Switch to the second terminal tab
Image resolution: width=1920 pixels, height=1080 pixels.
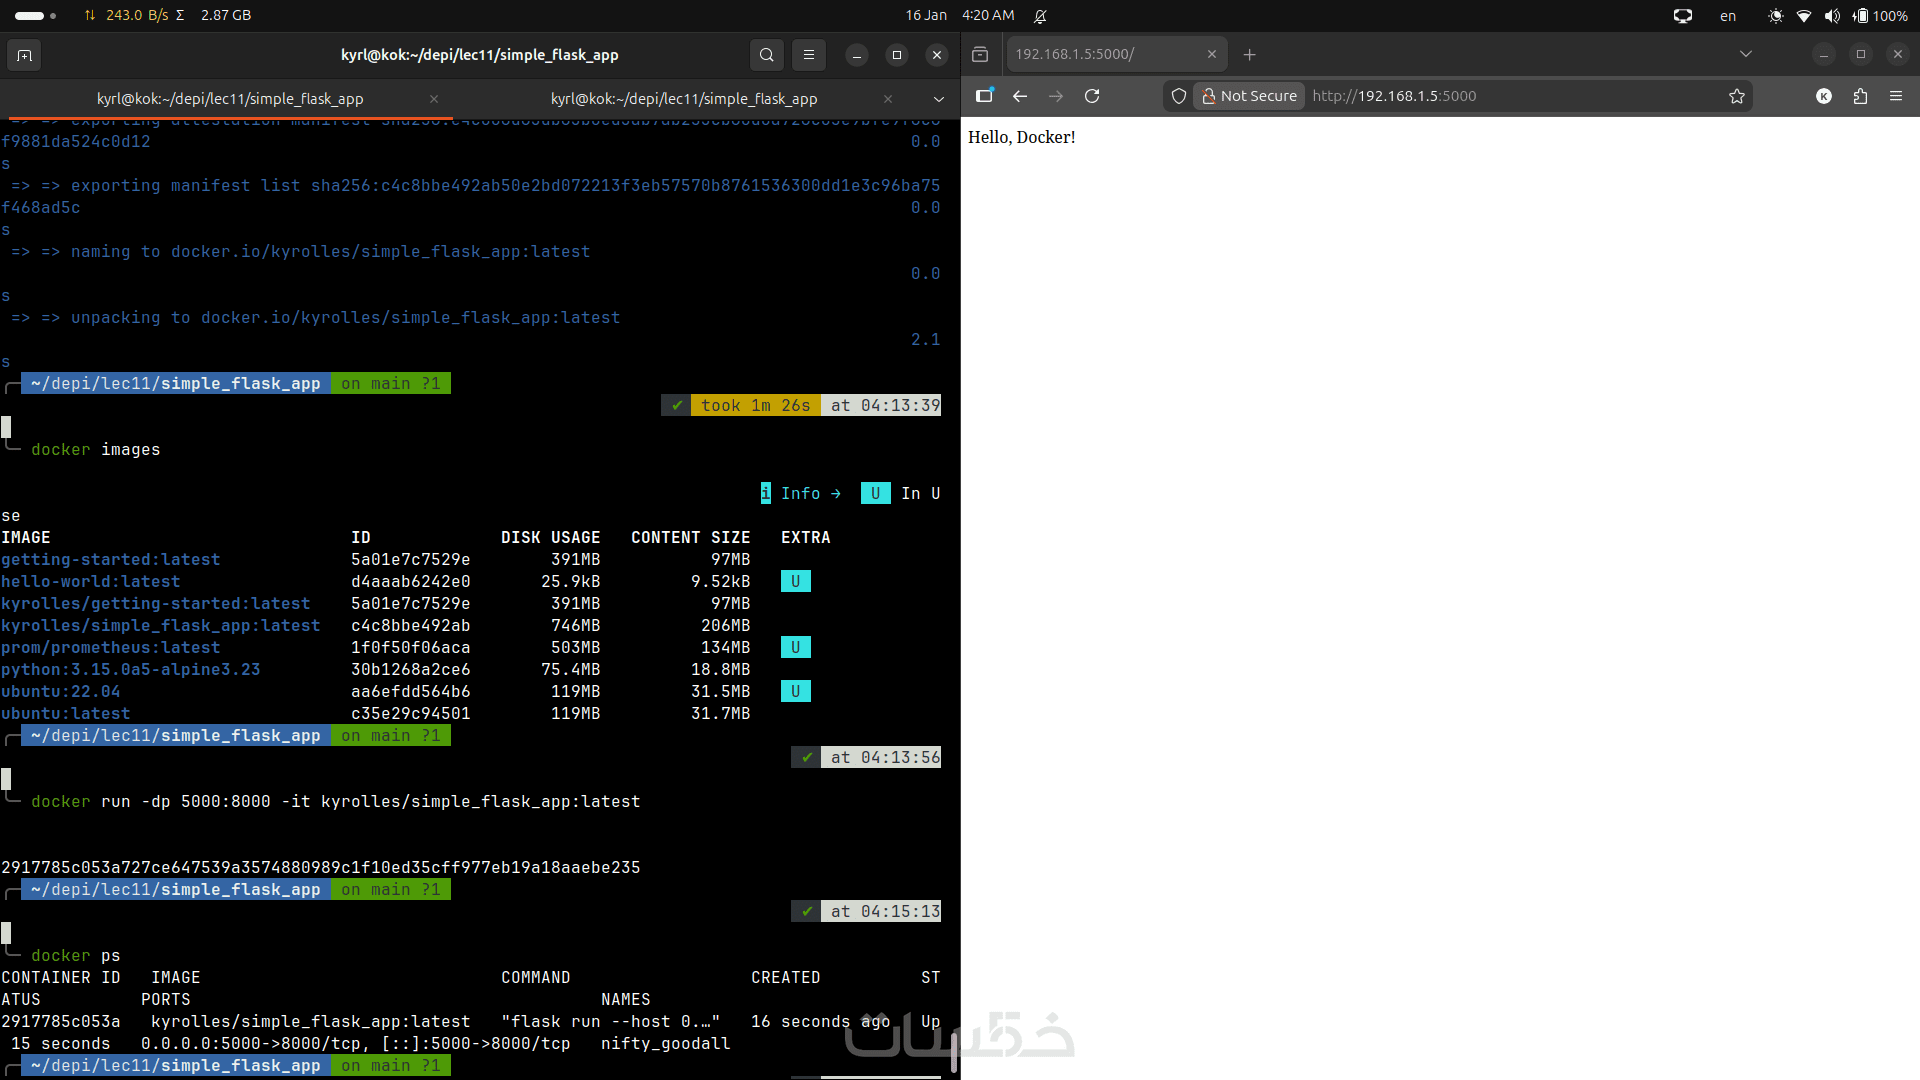tap(684, 99)
